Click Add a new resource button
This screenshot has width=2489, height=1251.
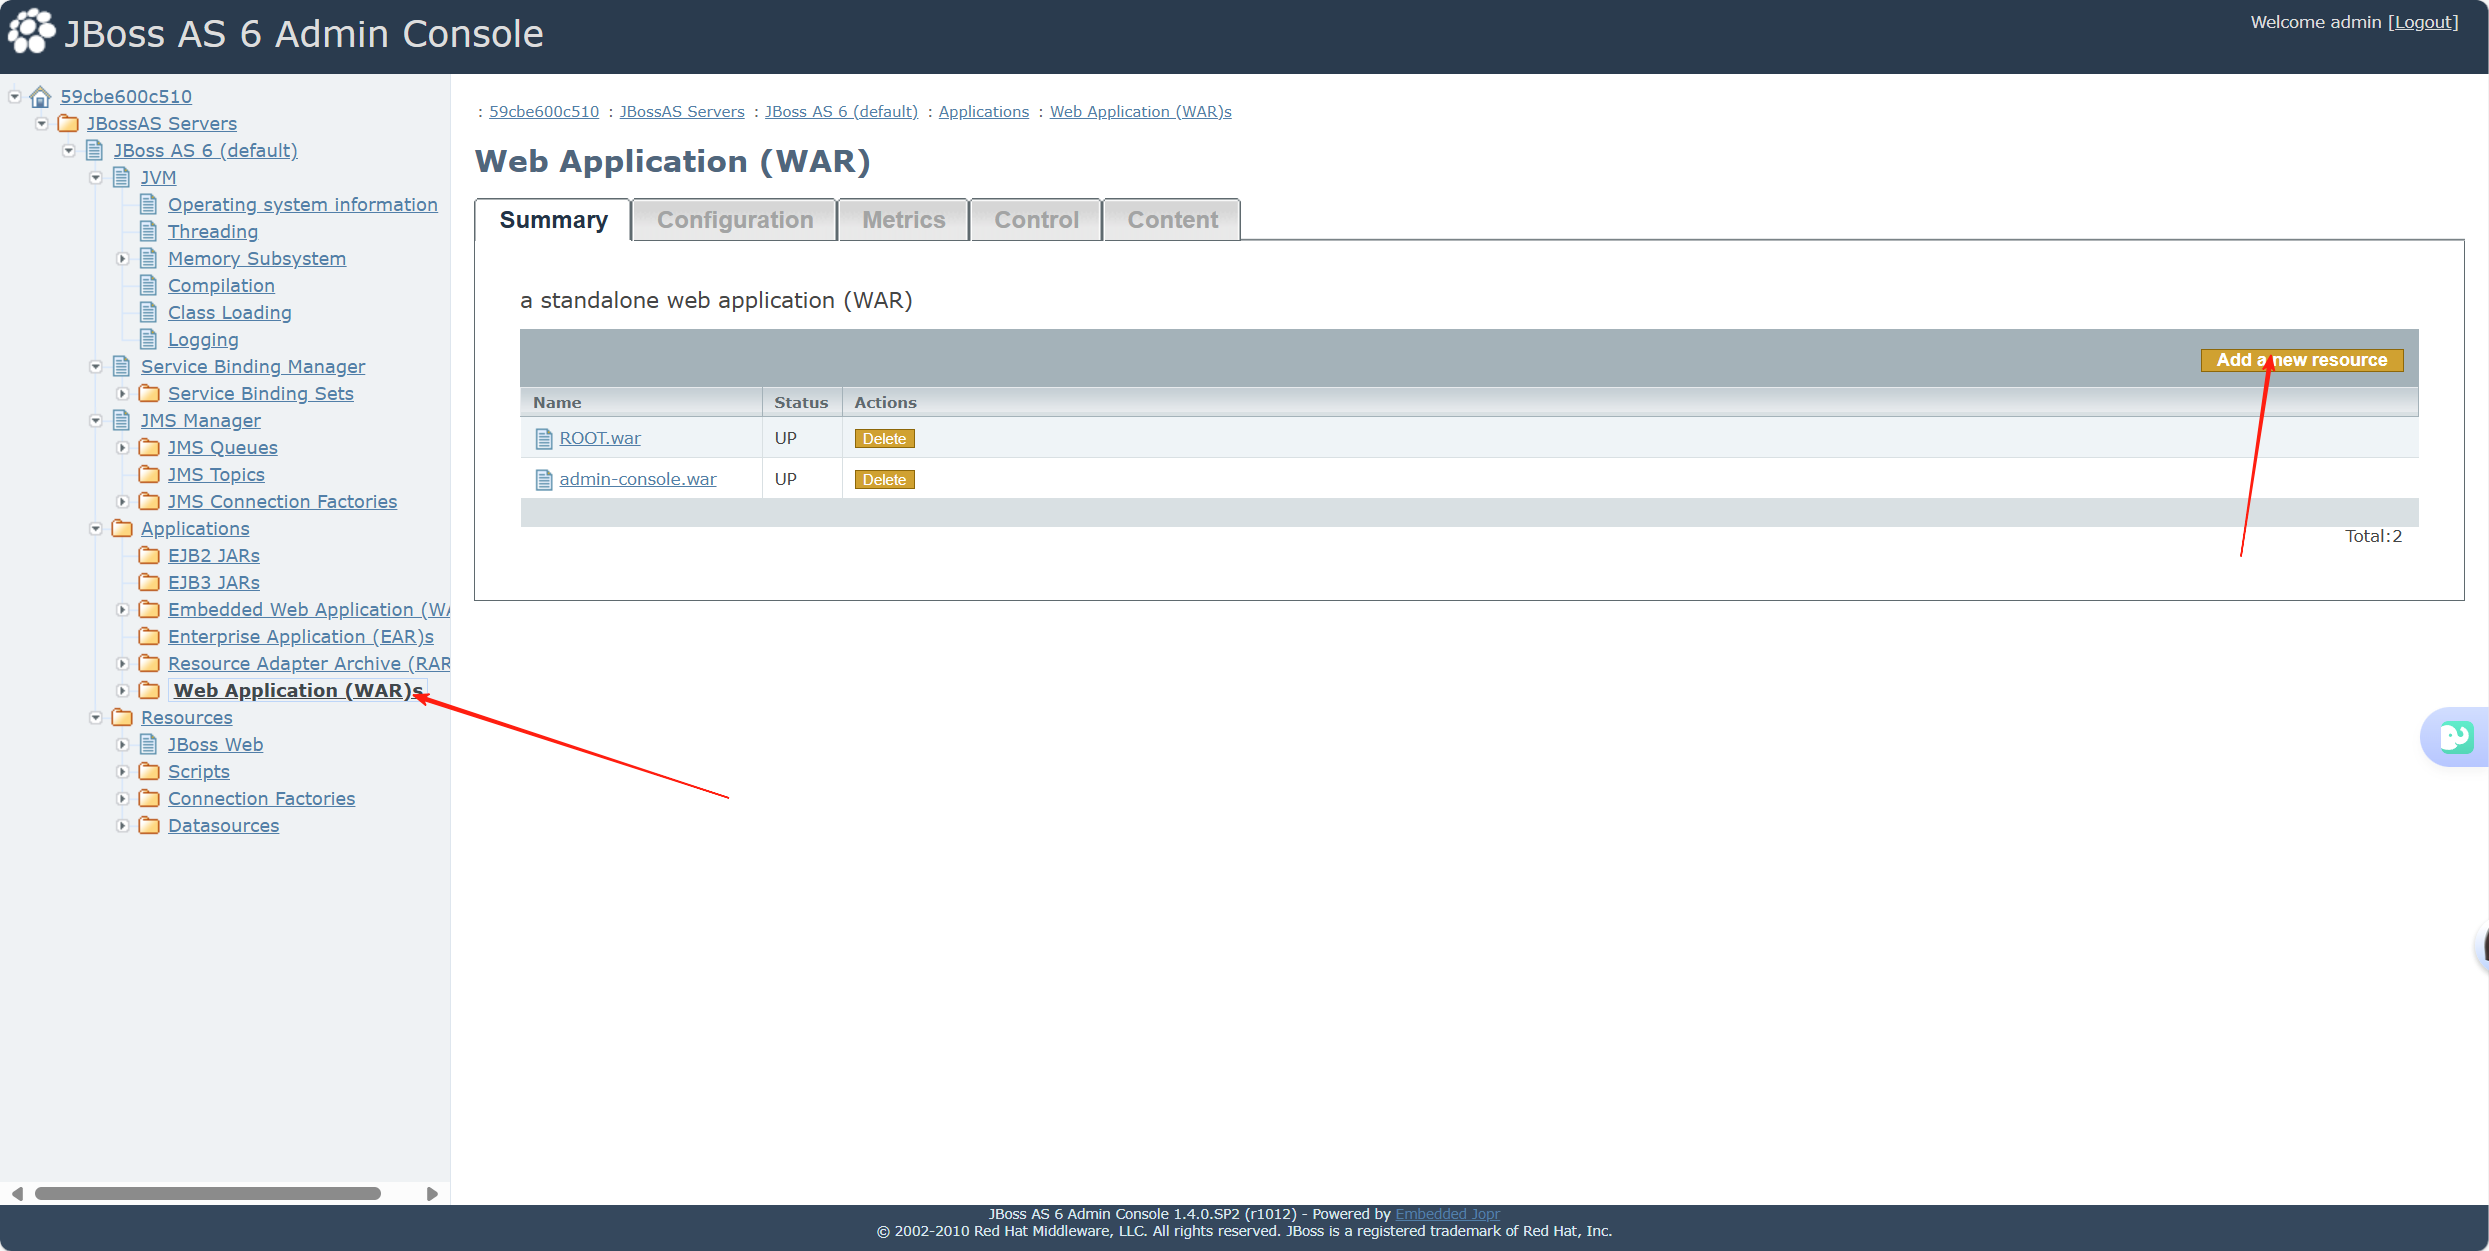[x=2301, y=360]
